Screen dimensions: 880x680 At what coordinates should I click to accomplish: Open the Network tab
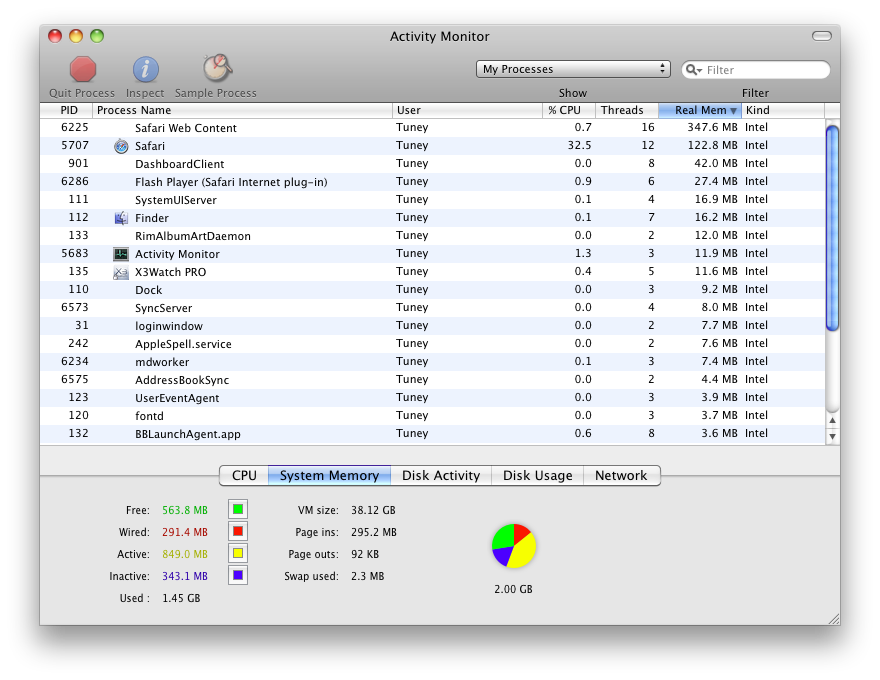coord(621,475)
